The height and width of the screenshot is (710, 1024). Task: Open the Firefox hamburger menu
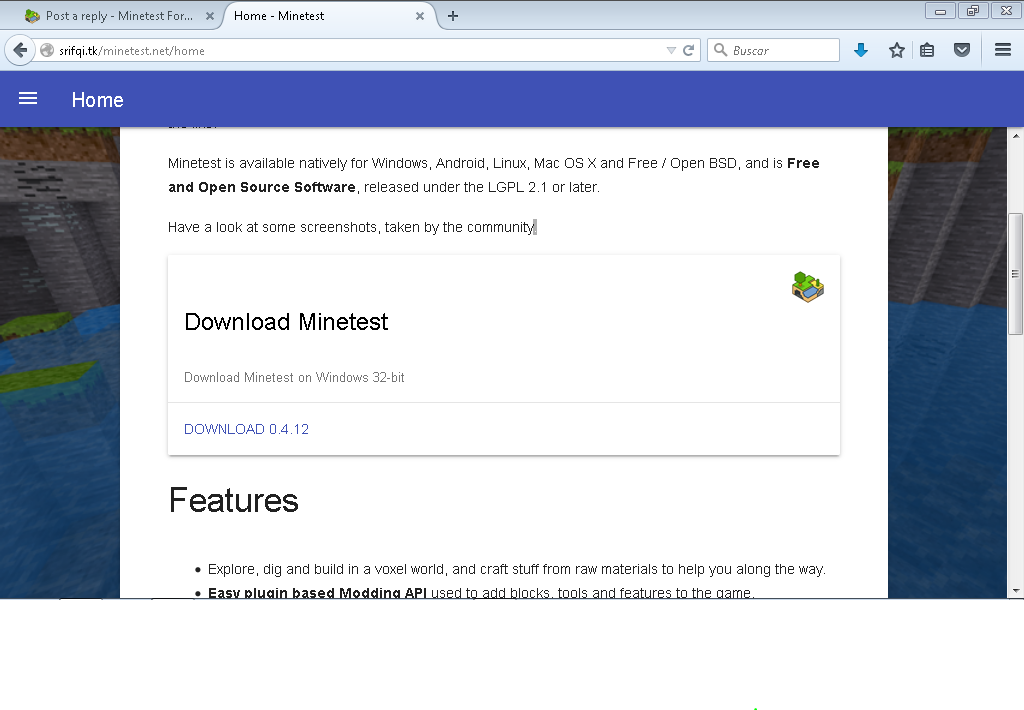coord(1003,50)
